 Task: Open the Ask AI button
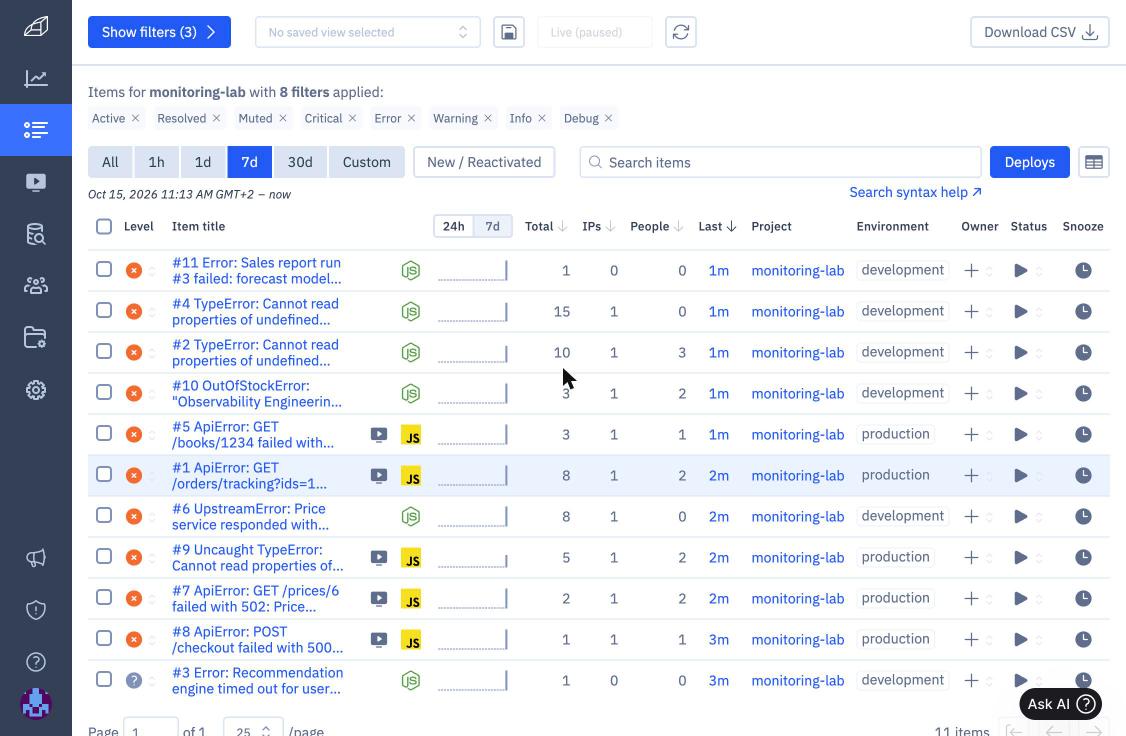click(1061, 704)
